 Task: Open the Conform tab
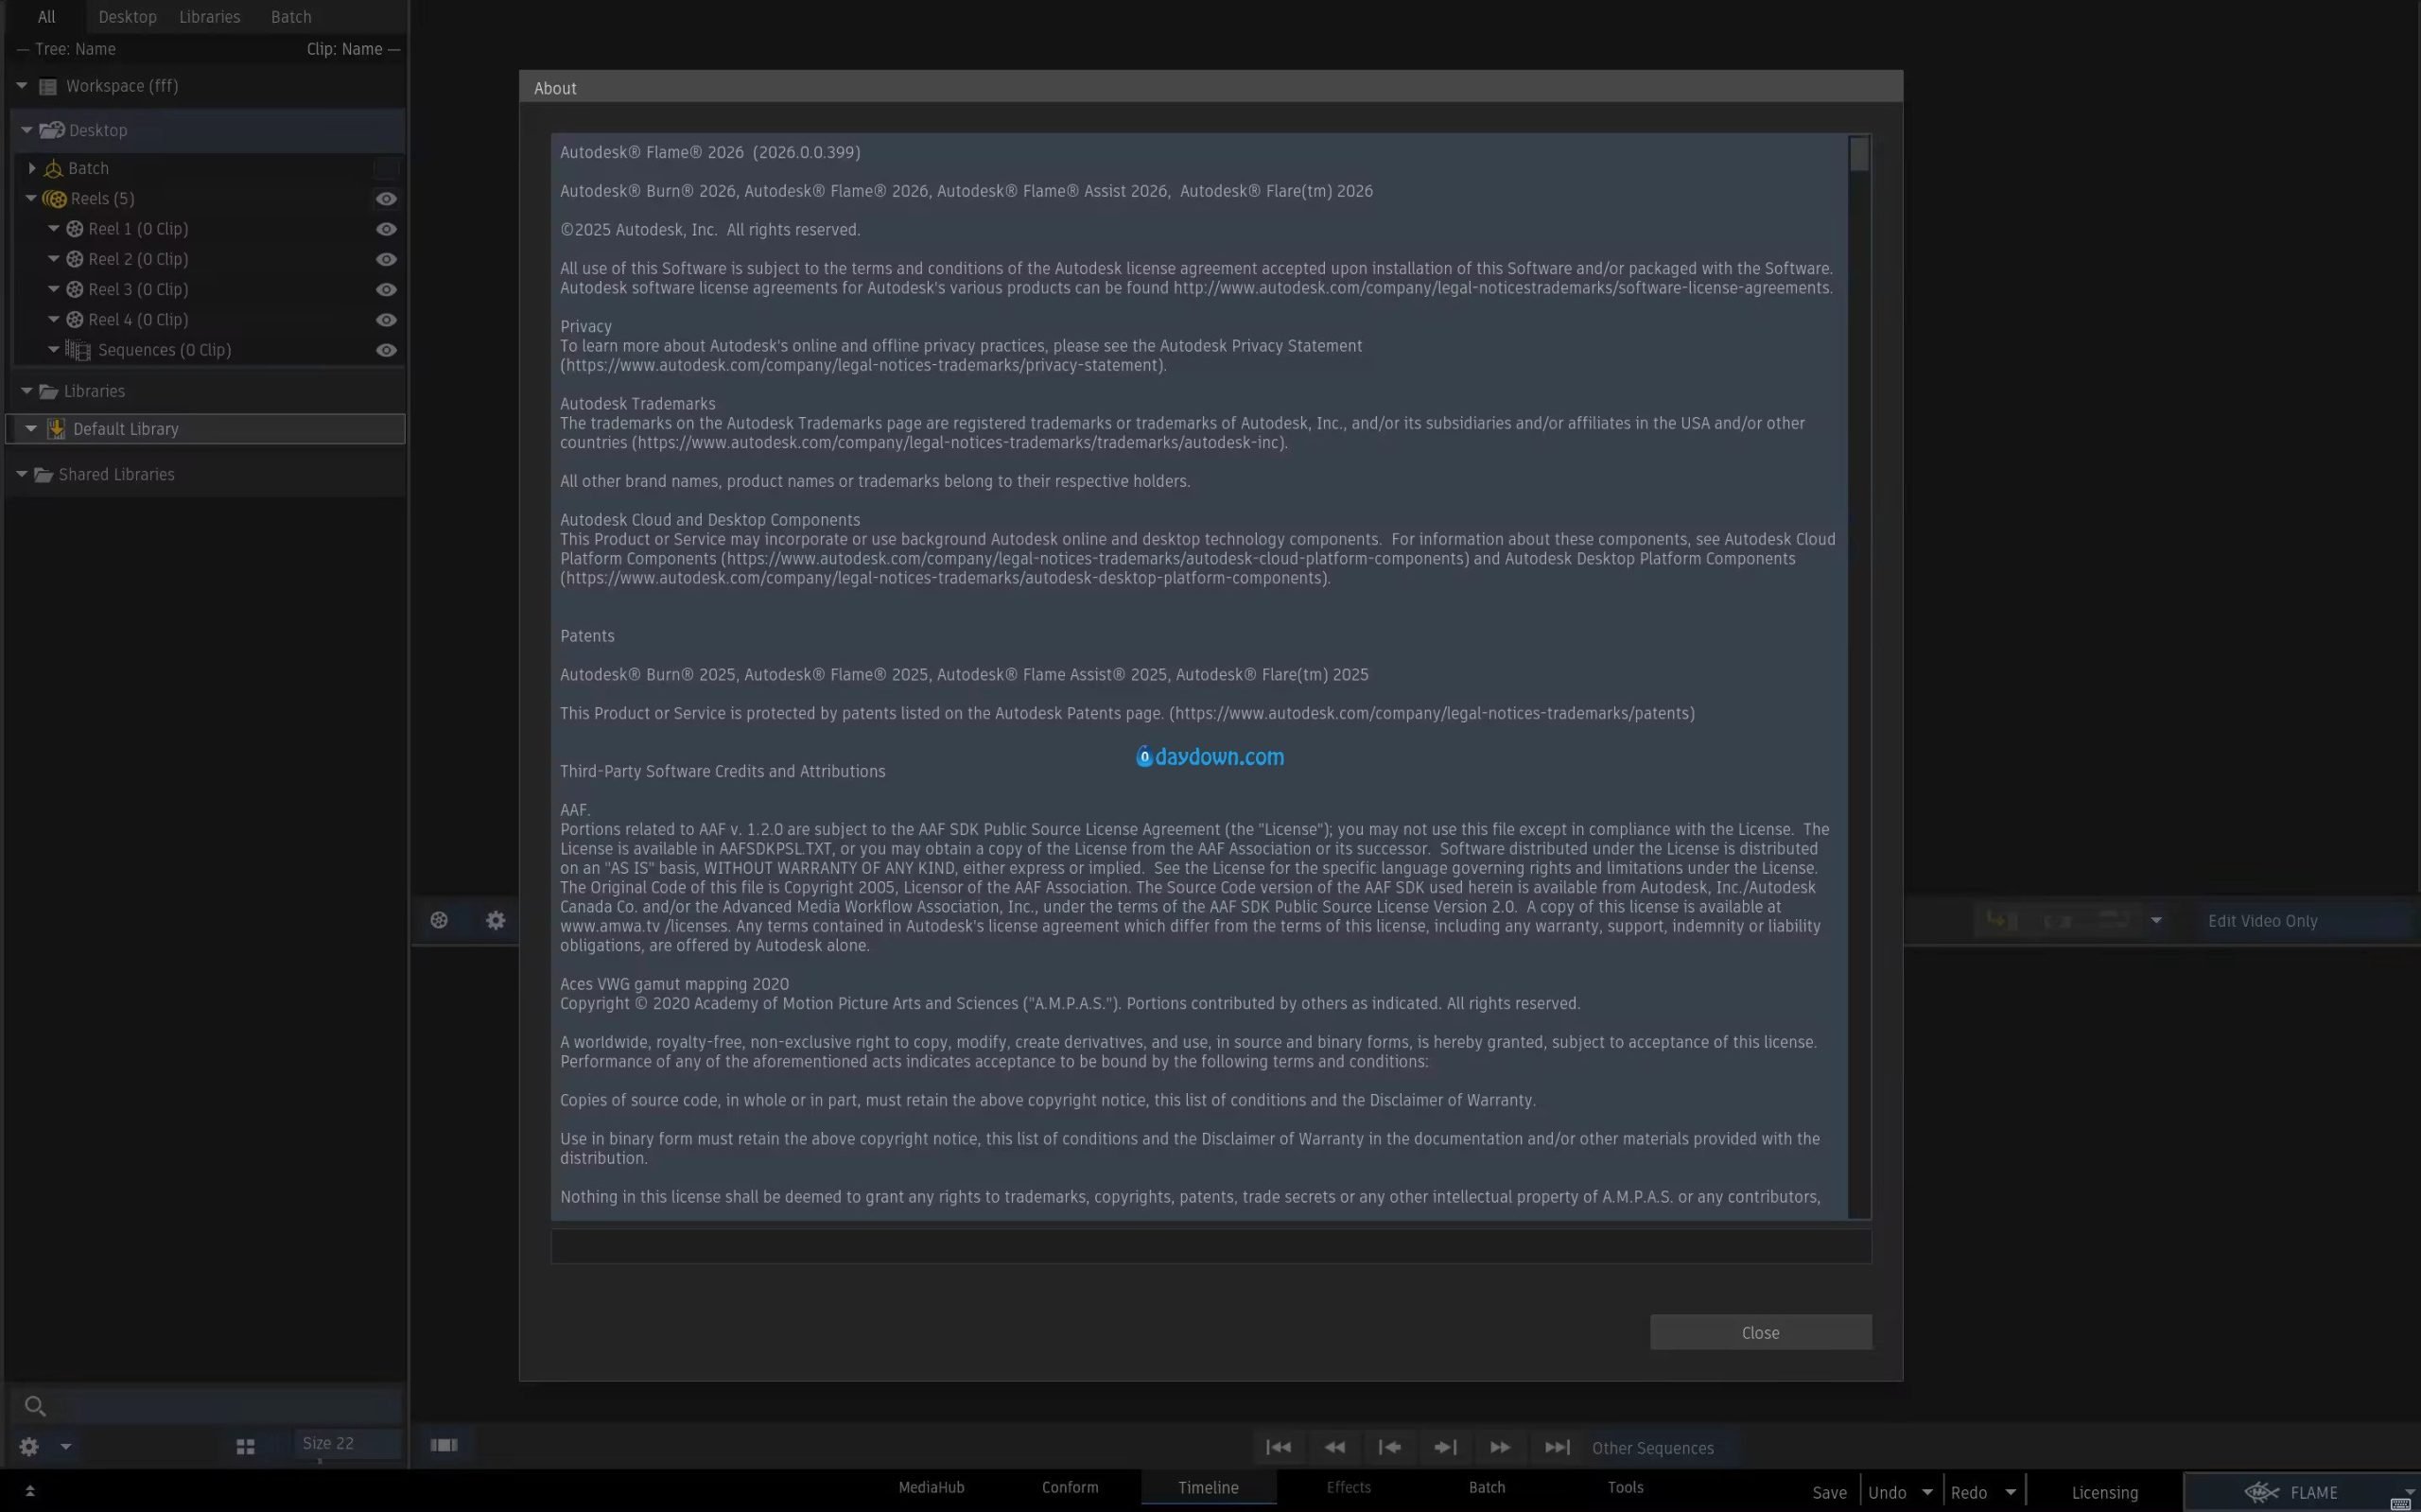click(x=1069, y=1487)
